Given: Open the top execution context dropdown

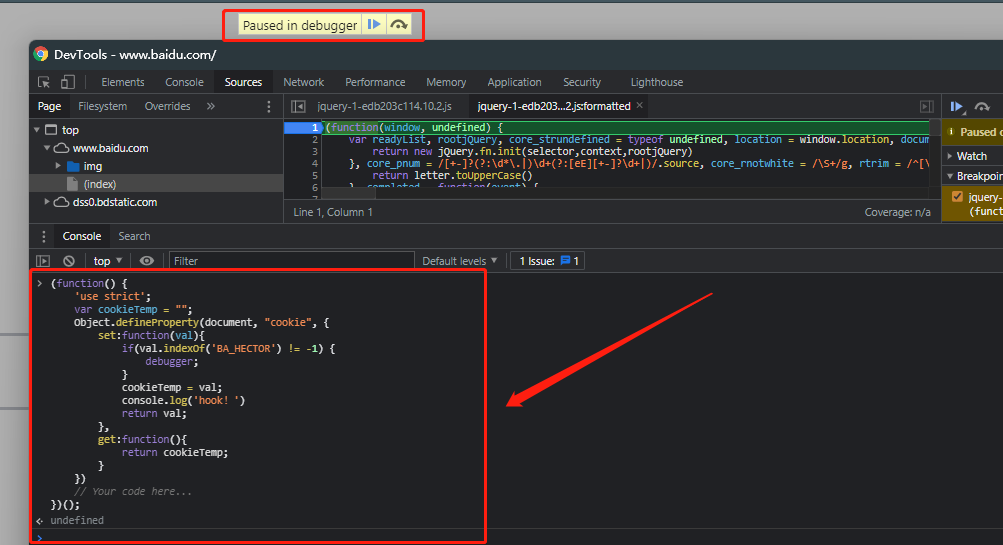Looking at the screenshot, I should click(x=107, y=261).
